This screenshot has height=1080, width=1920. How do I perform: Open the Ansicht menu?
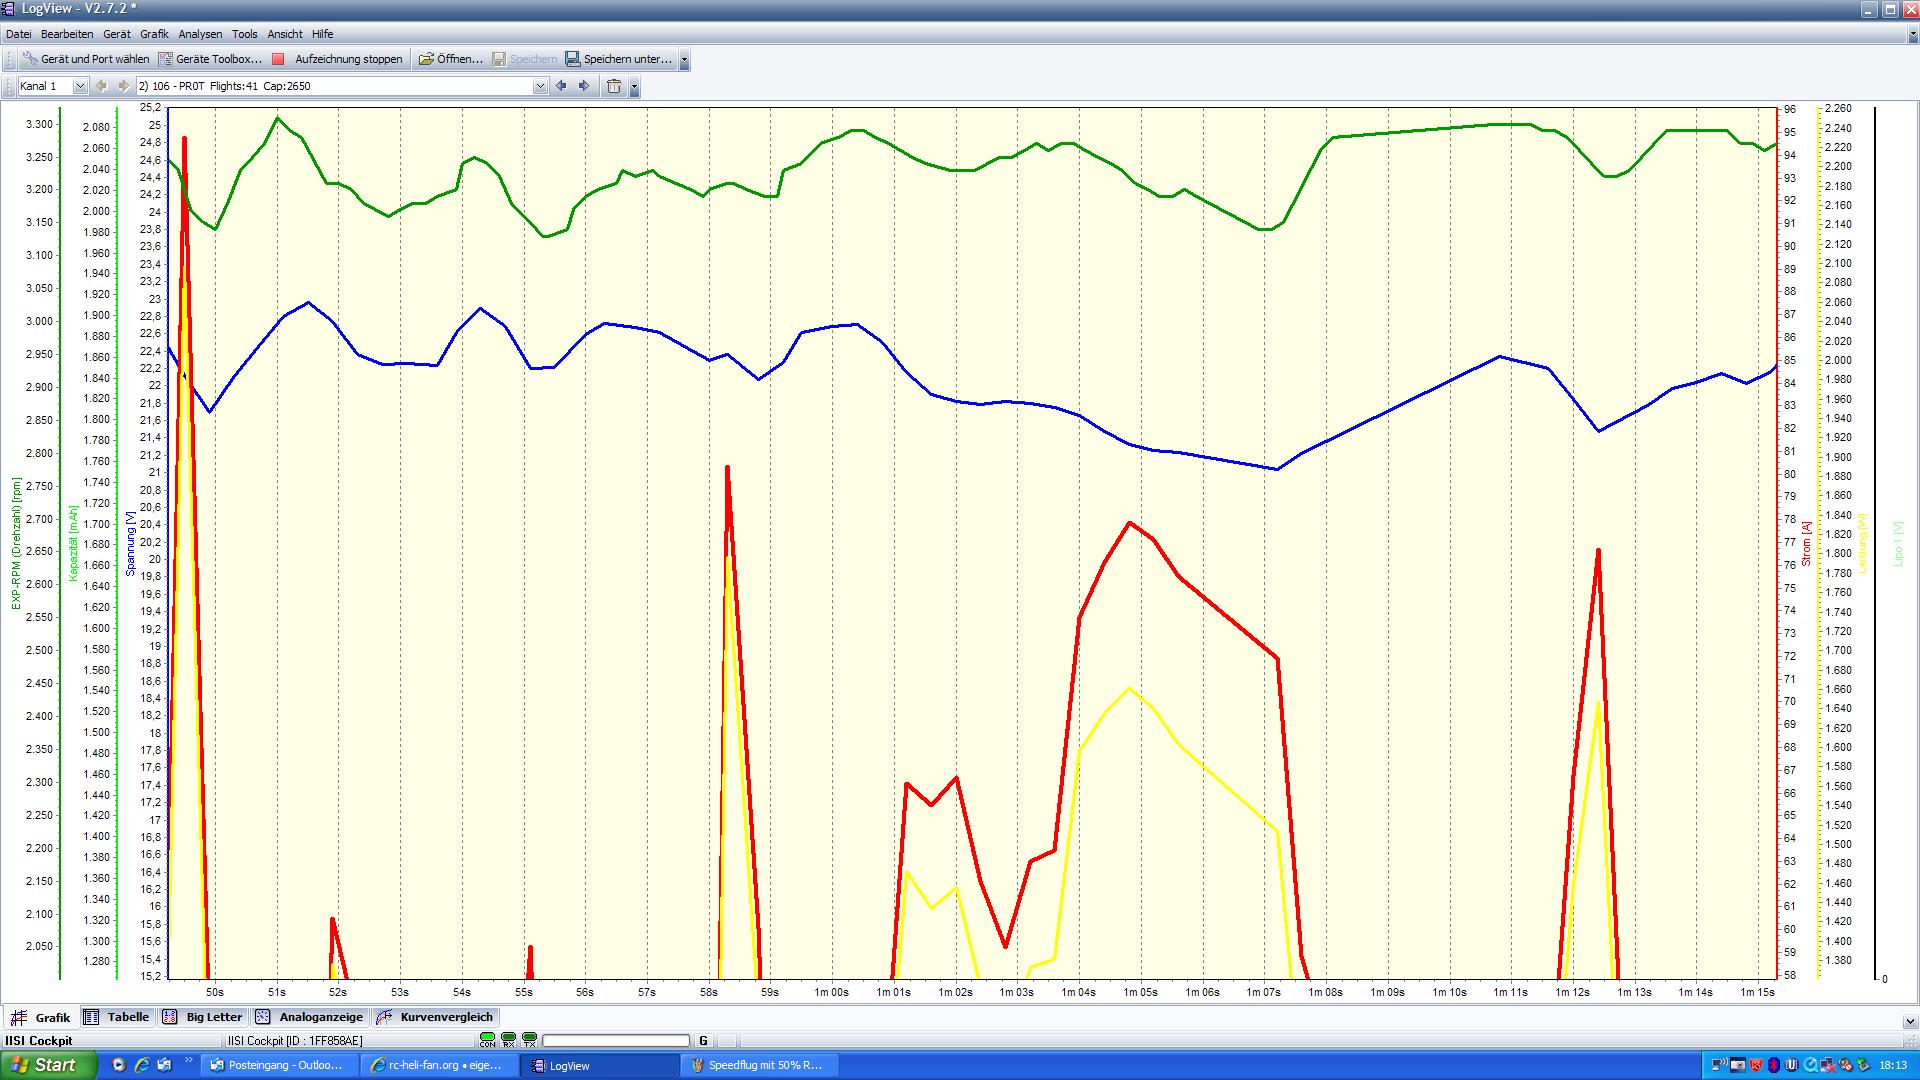[x=285, y=34]
